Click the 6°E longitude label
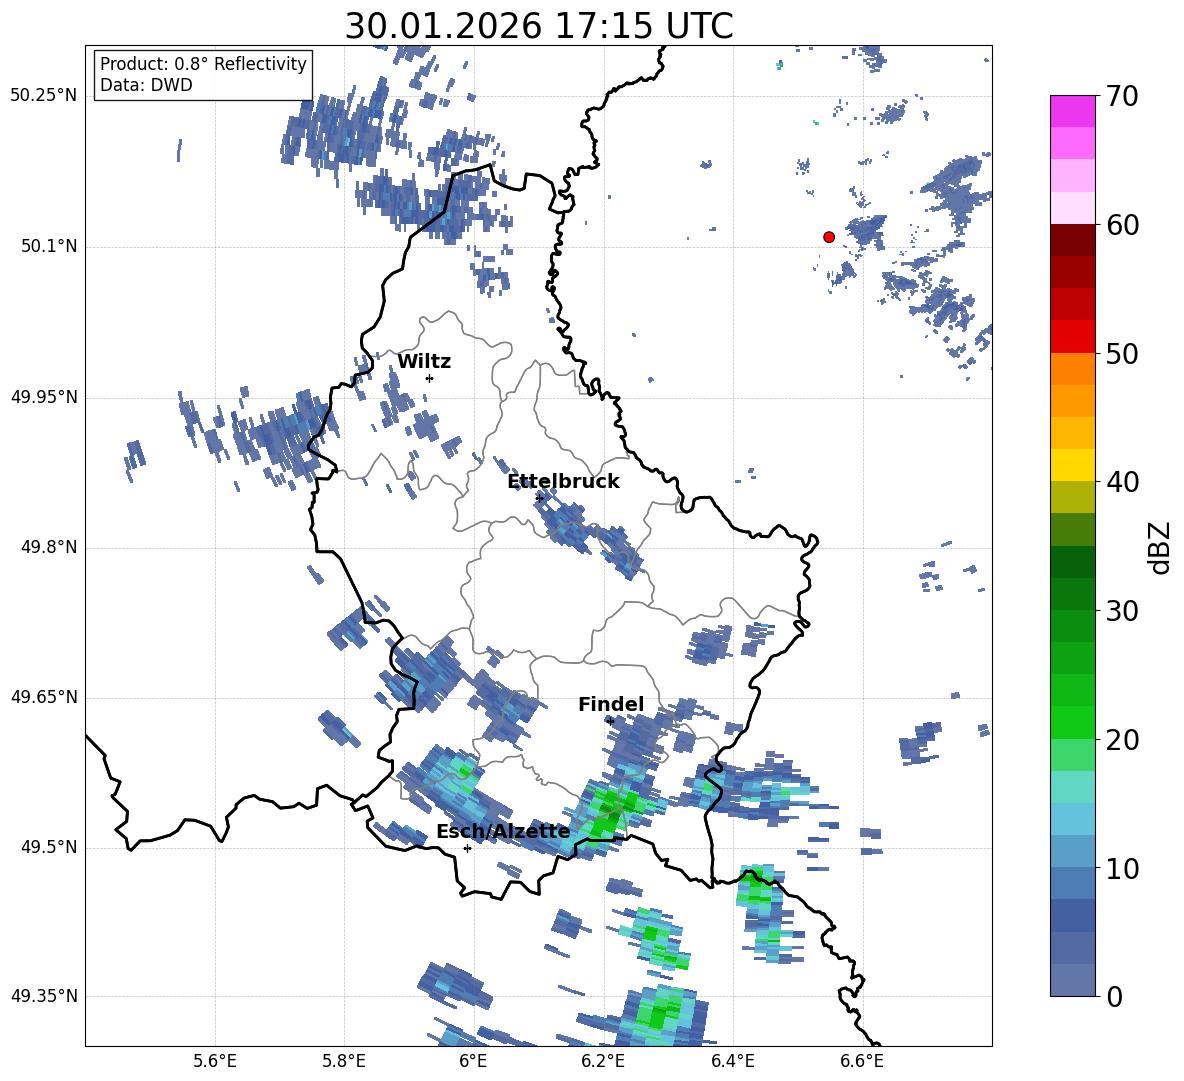The width and height of the screenshot is (1184, 1081). tap(473, 1061)
